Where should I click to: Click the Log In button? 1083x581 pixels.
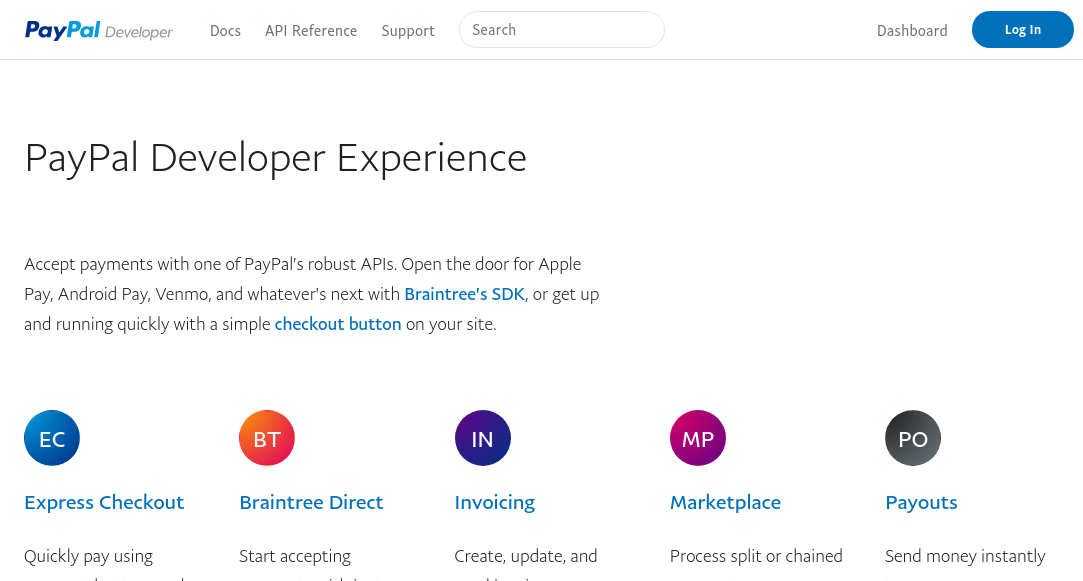click(1022, 30)
